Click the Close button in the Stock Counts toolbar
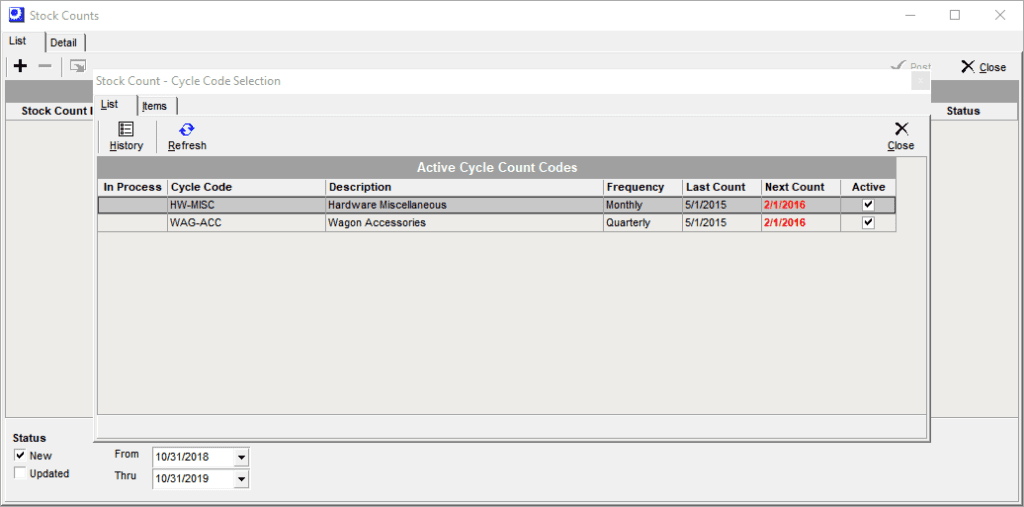 pos(984,67)
